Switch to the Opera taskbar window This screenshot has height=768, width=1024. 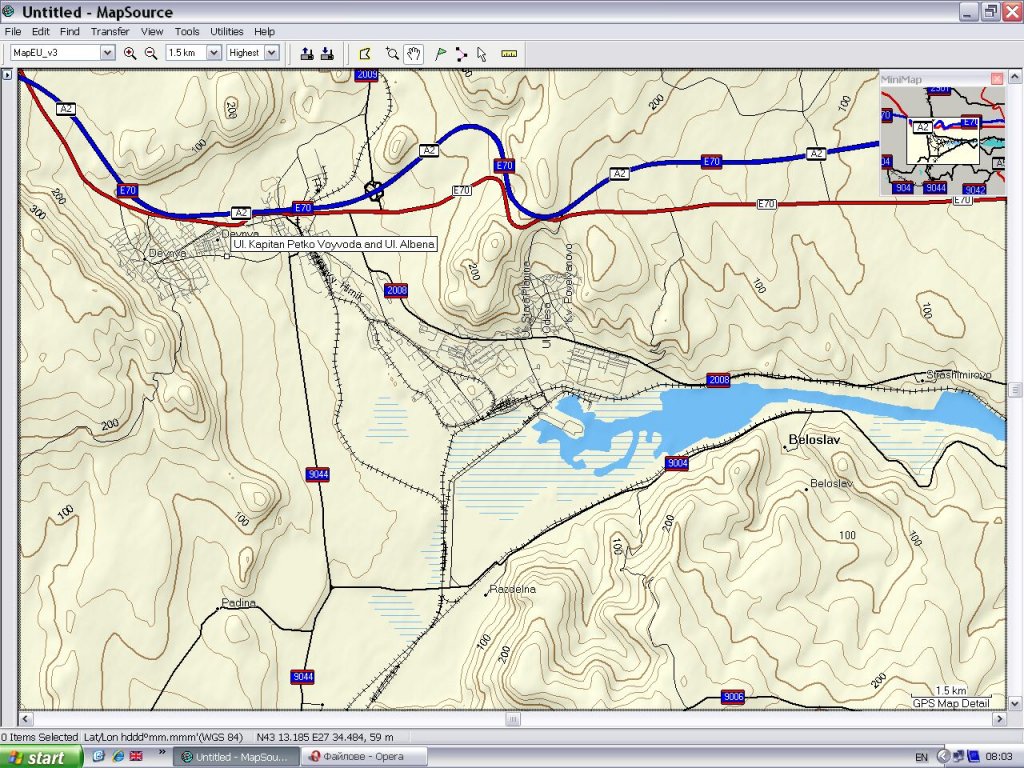coord(364,757)
